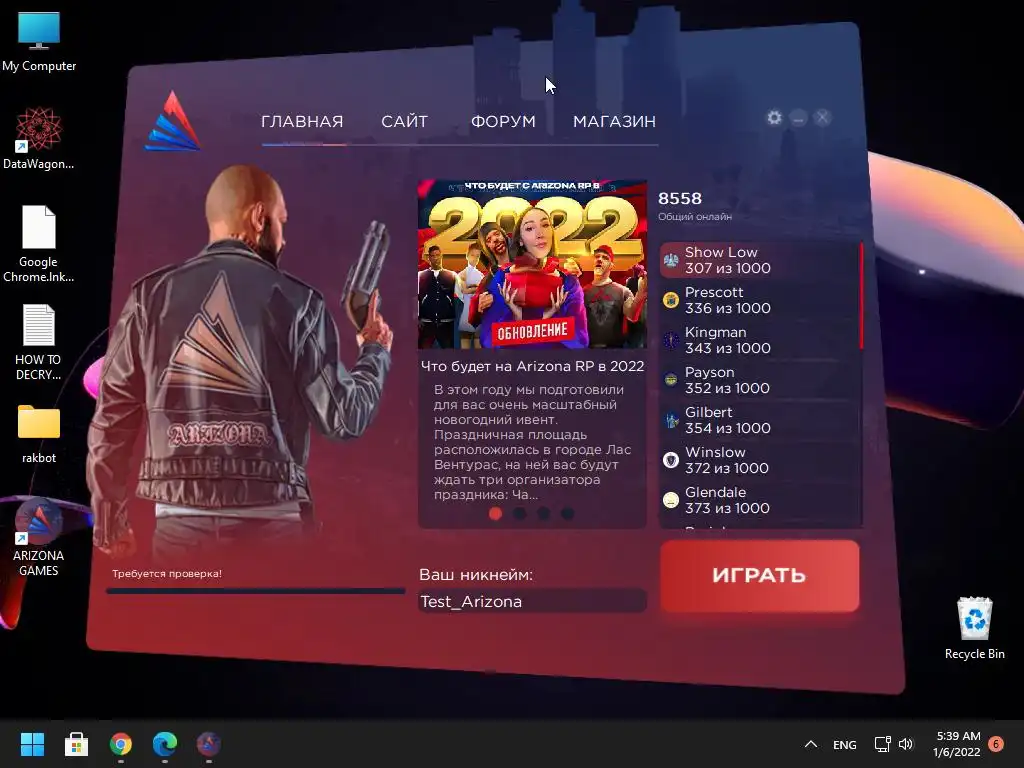Click the 8558 total online counter

tap(680, 198)
